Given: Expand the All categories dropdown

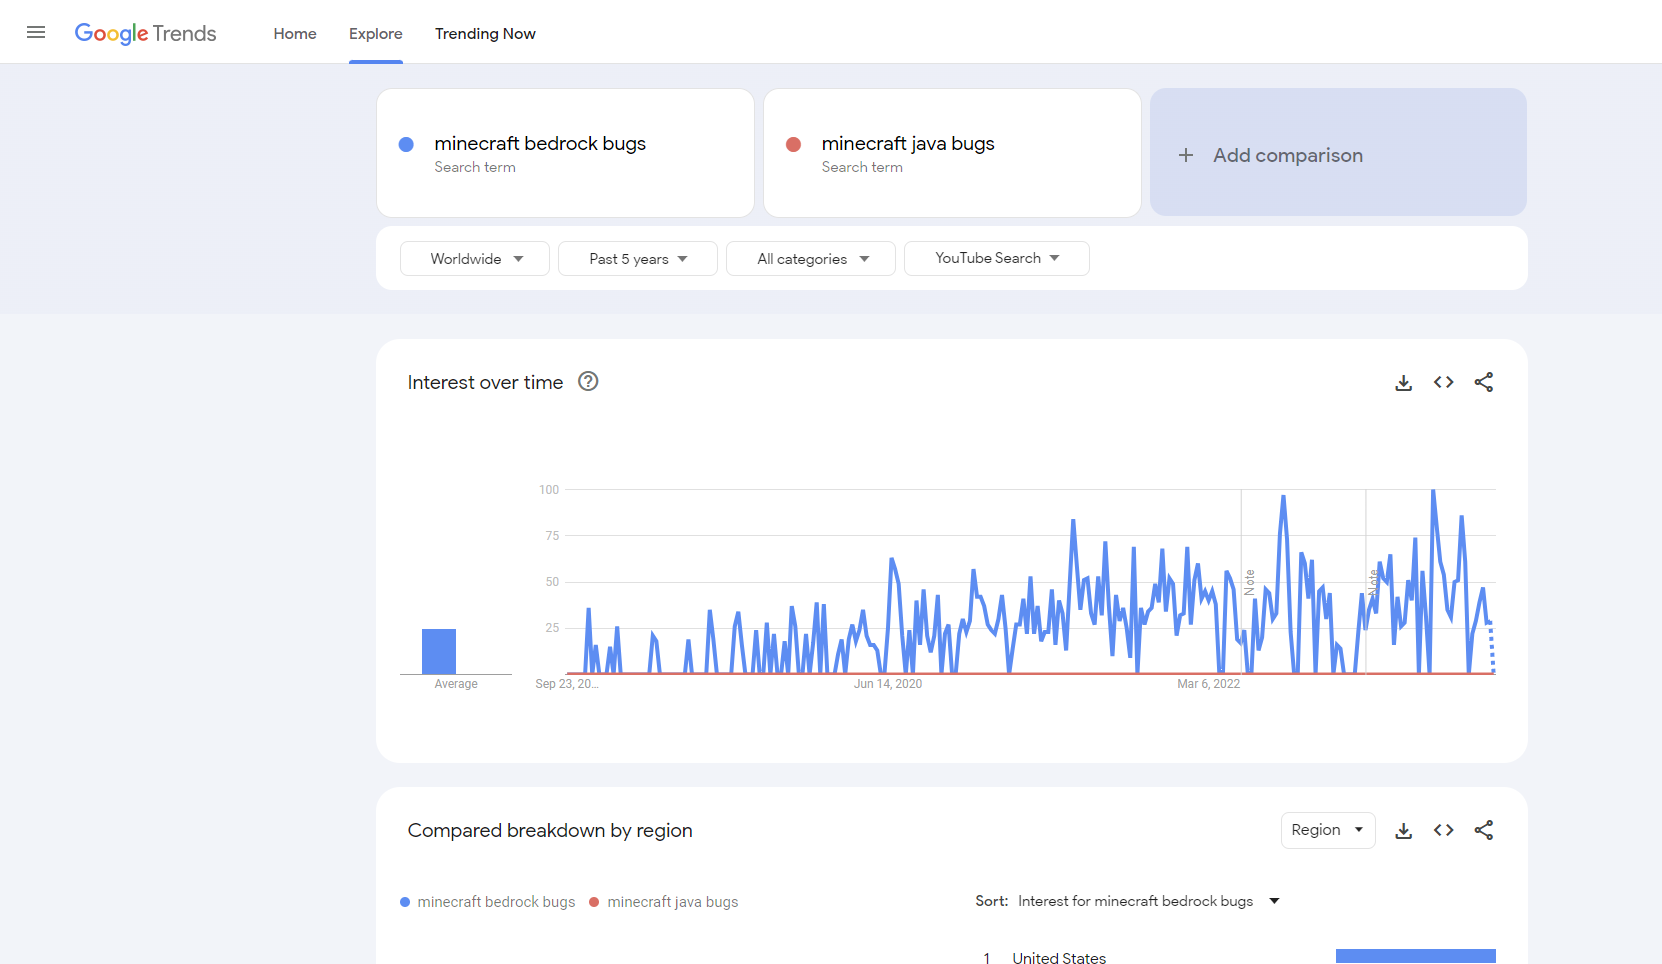Looking at the screenshot, I should [811, 258].
